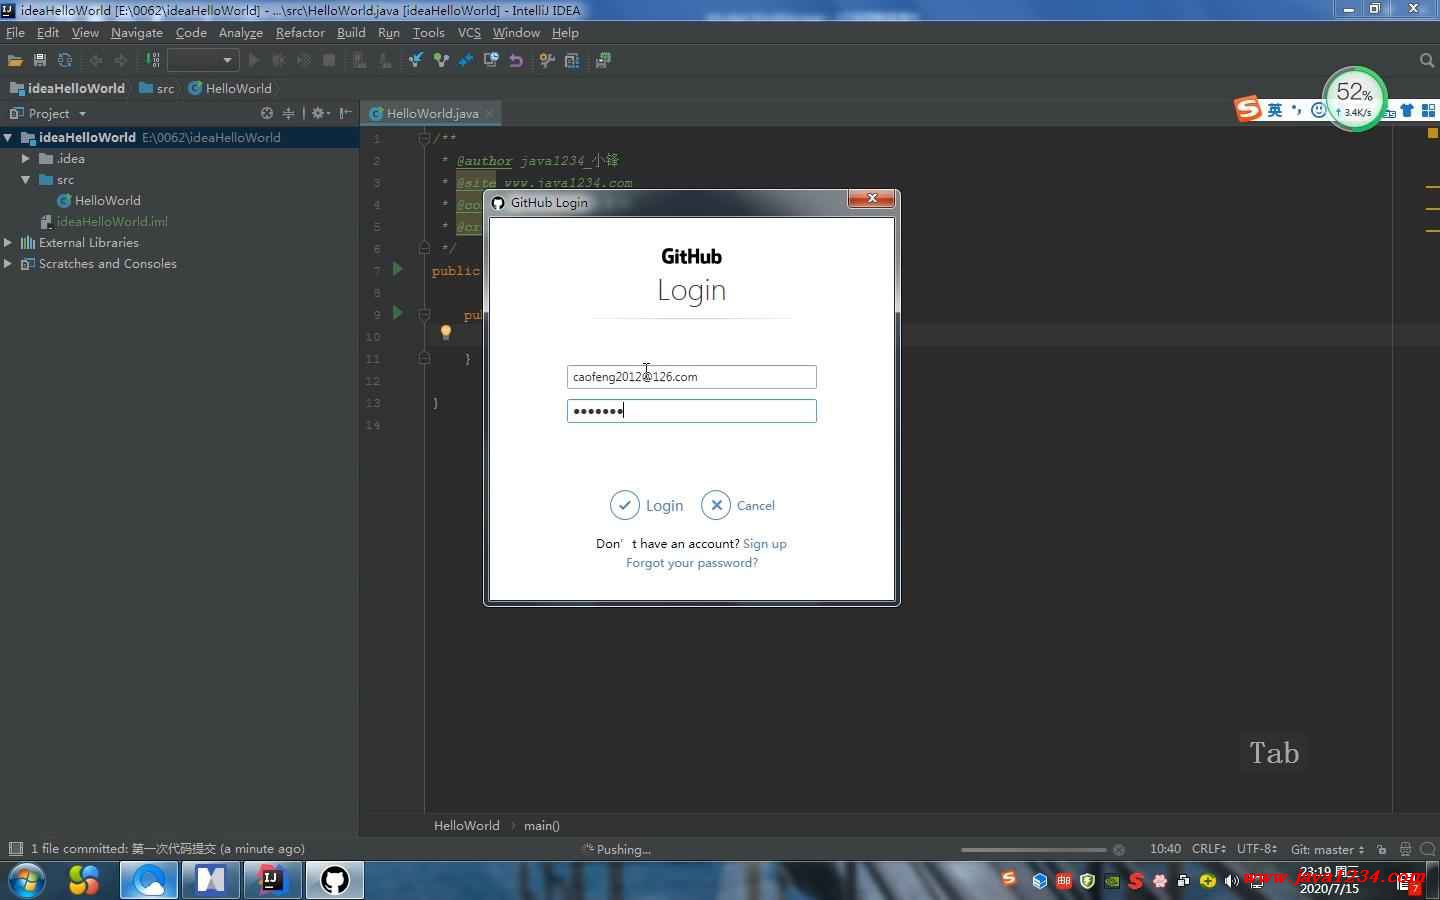Hide the Project tool window

pyautogui.click(x=345, y=113)
